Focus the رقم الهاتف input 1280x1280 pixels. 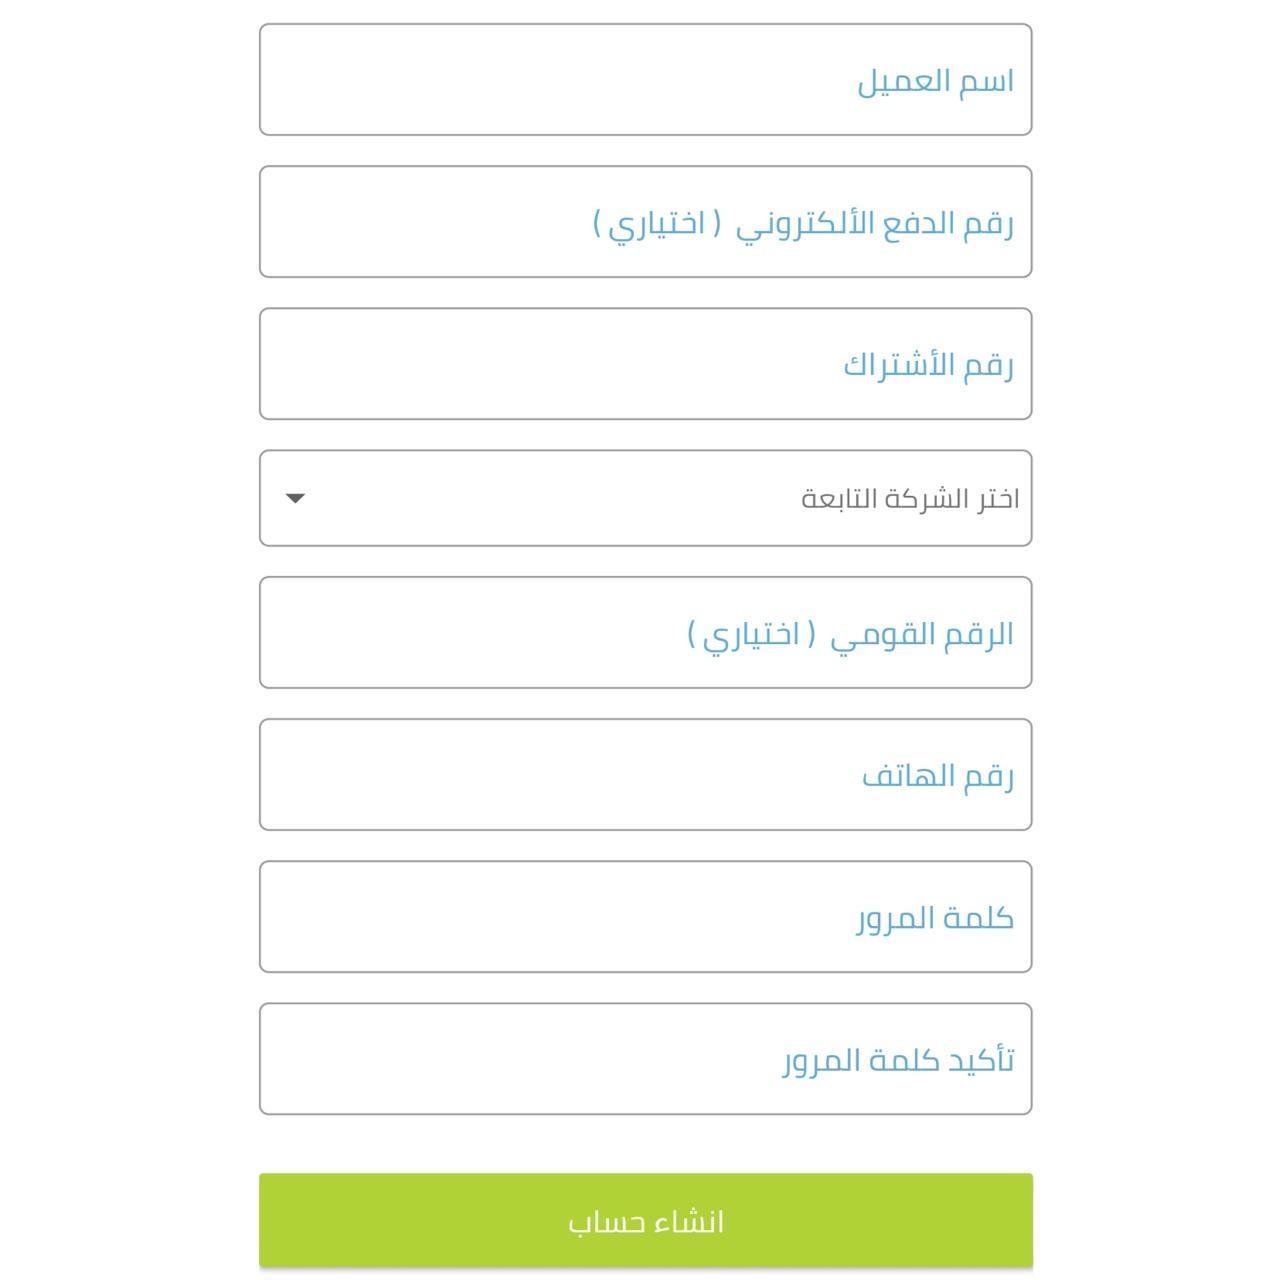tap(645, 774)
